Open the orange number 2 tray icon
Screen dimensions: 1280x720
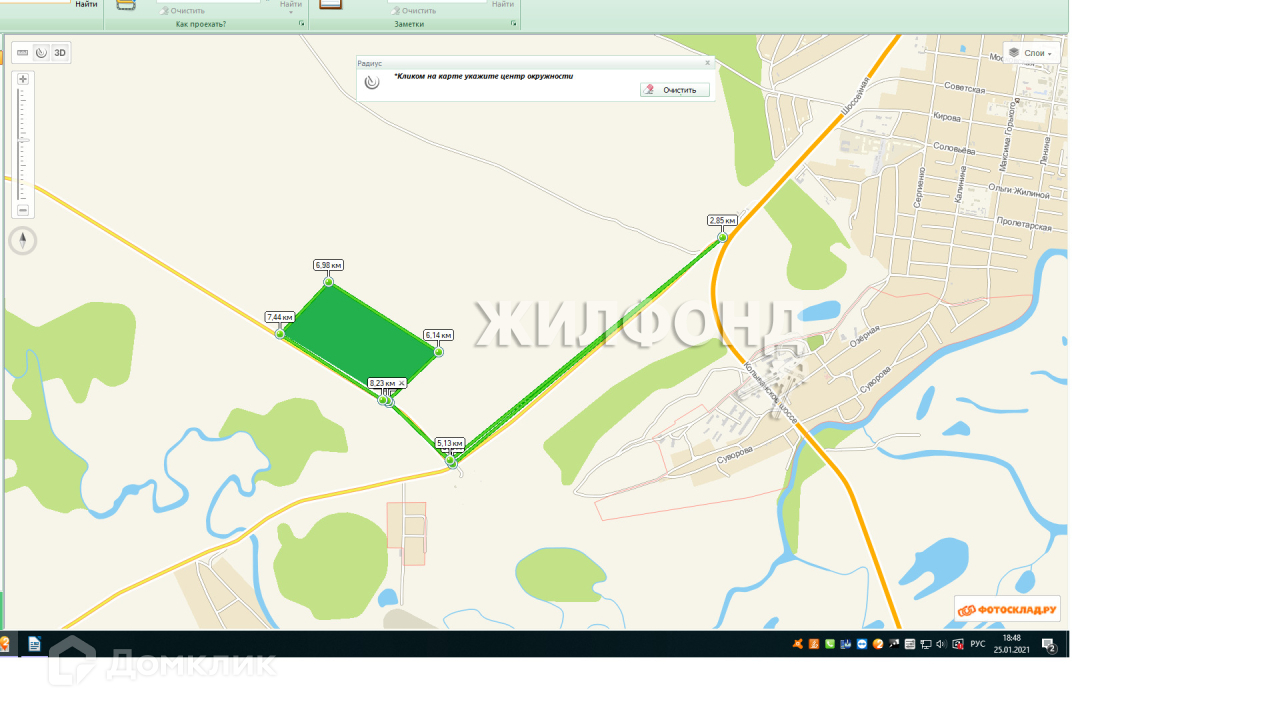(x=878, y=644)
